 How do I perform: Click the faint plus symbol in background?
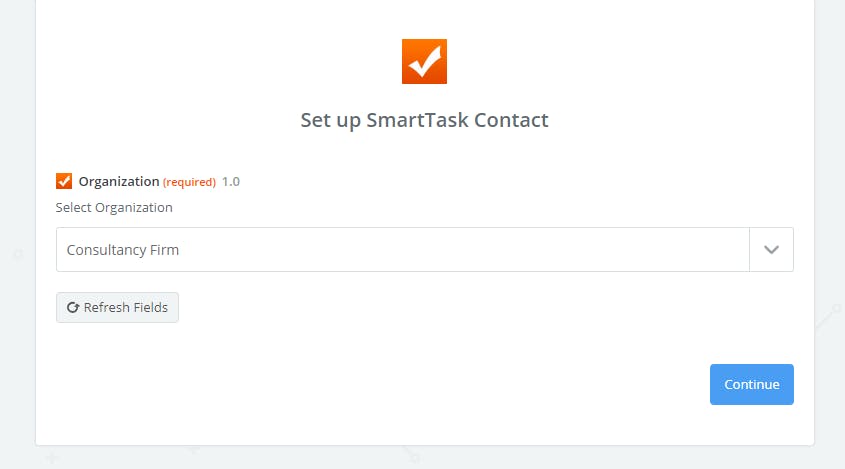click(52, 459)
